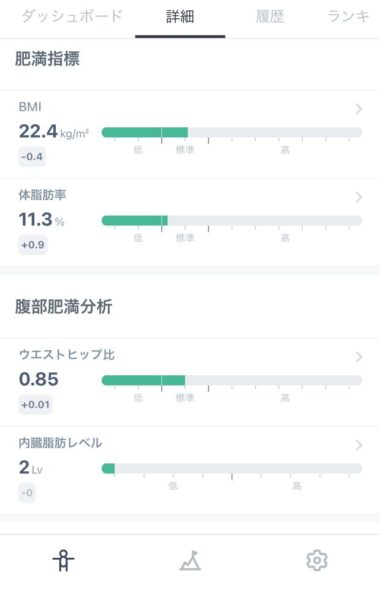
Task: Expand ウエストヒップ比 details chevron
Action: coord(359,357)
